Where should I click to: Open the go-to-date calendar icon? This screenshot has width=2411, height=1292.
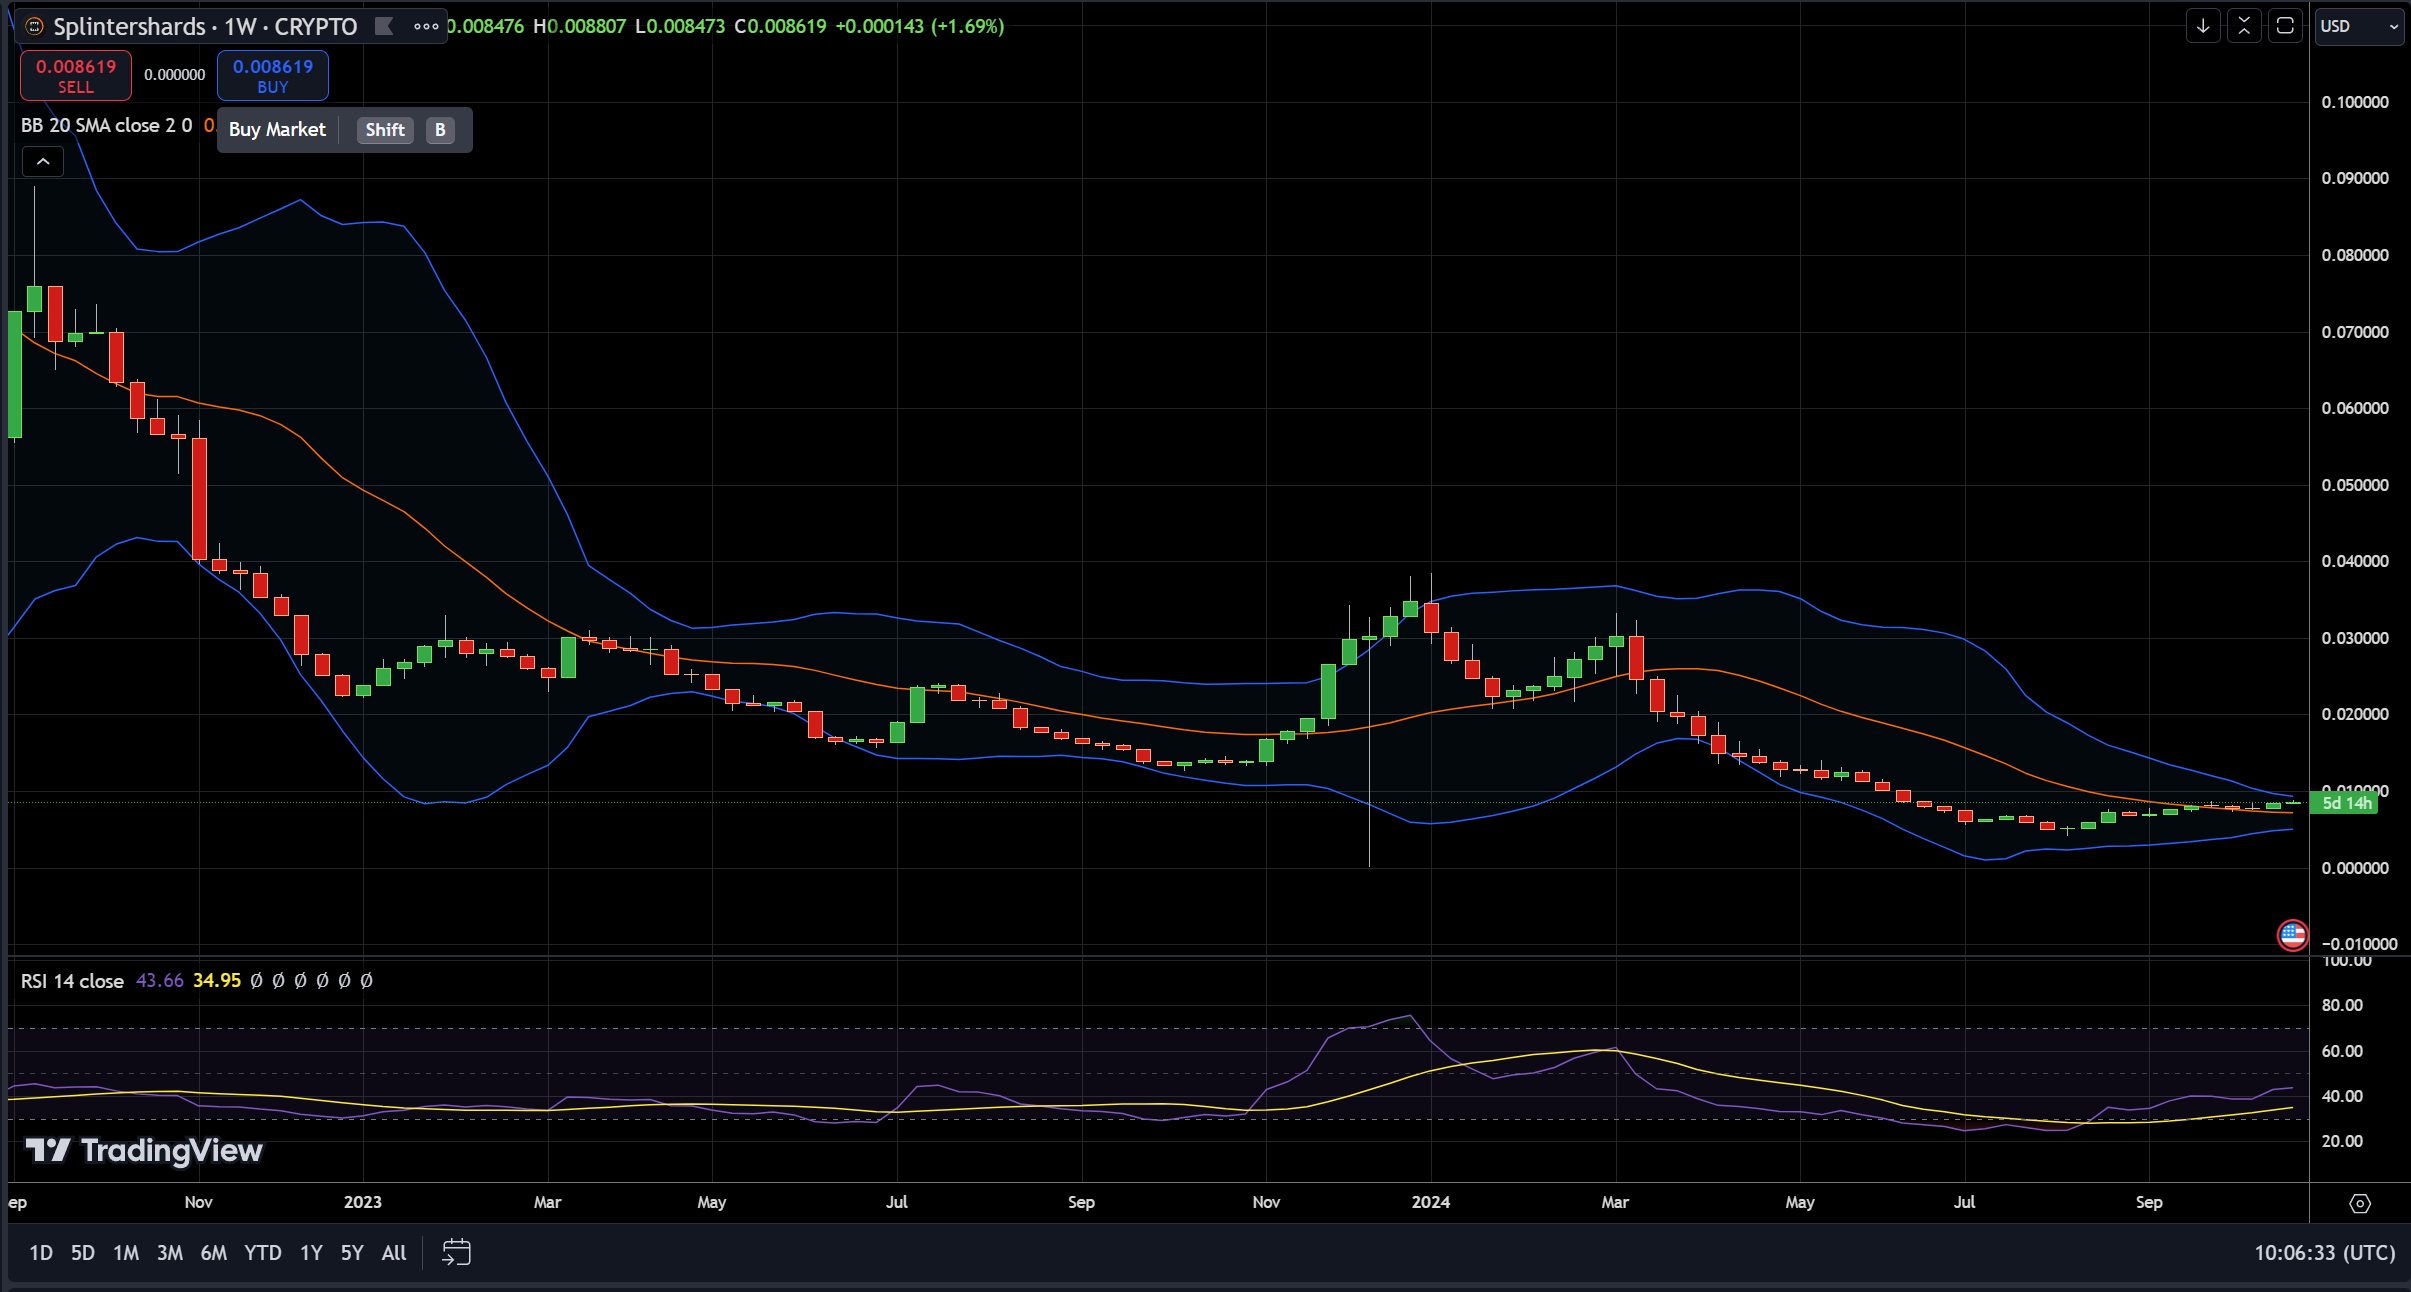coord(456,1253)
